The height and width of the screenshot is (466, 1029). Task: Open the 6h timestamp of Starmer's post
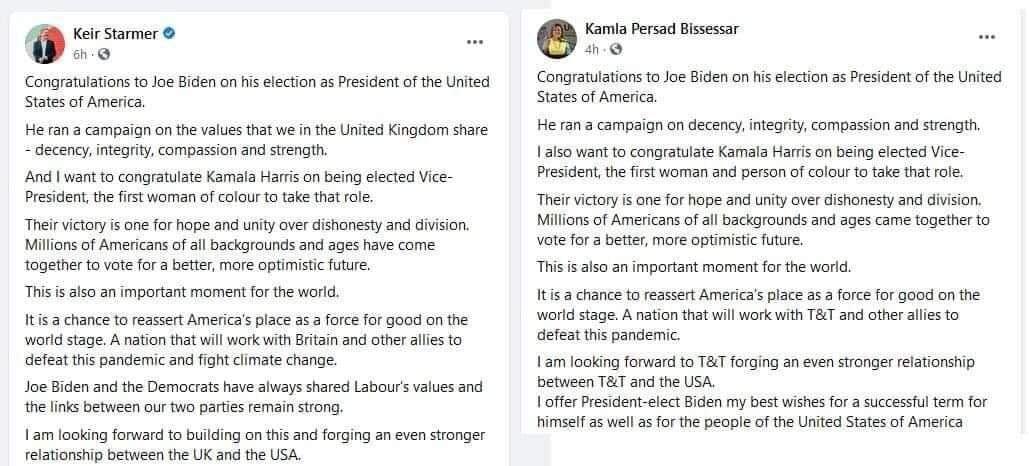79,54
